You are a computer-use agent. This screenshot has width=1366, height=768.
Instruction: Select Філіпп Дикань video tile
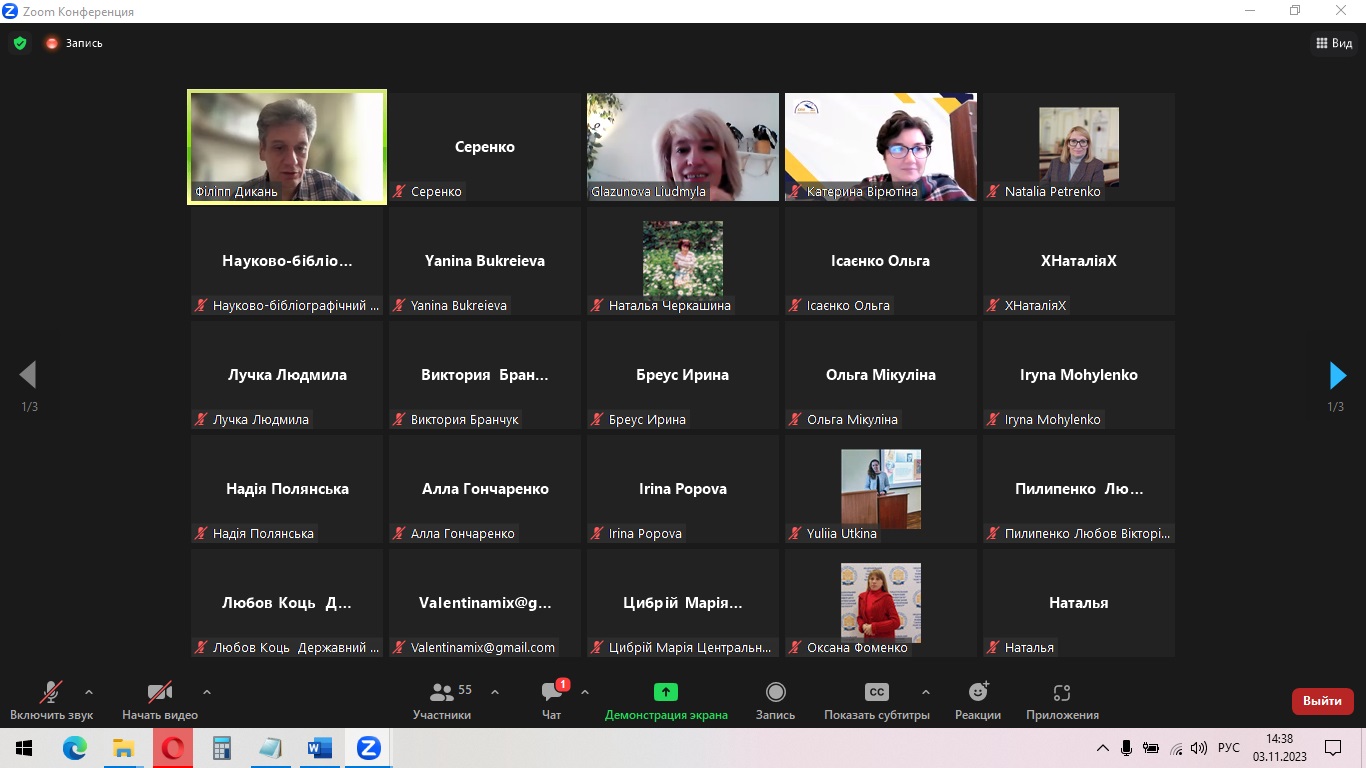(287, 147)
